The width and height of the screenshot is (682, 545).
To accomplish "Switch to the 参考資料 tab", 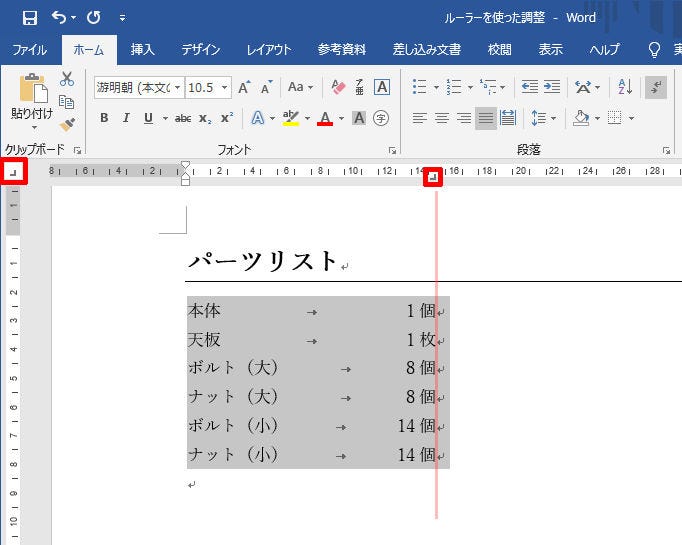I will tap(341, 50).
